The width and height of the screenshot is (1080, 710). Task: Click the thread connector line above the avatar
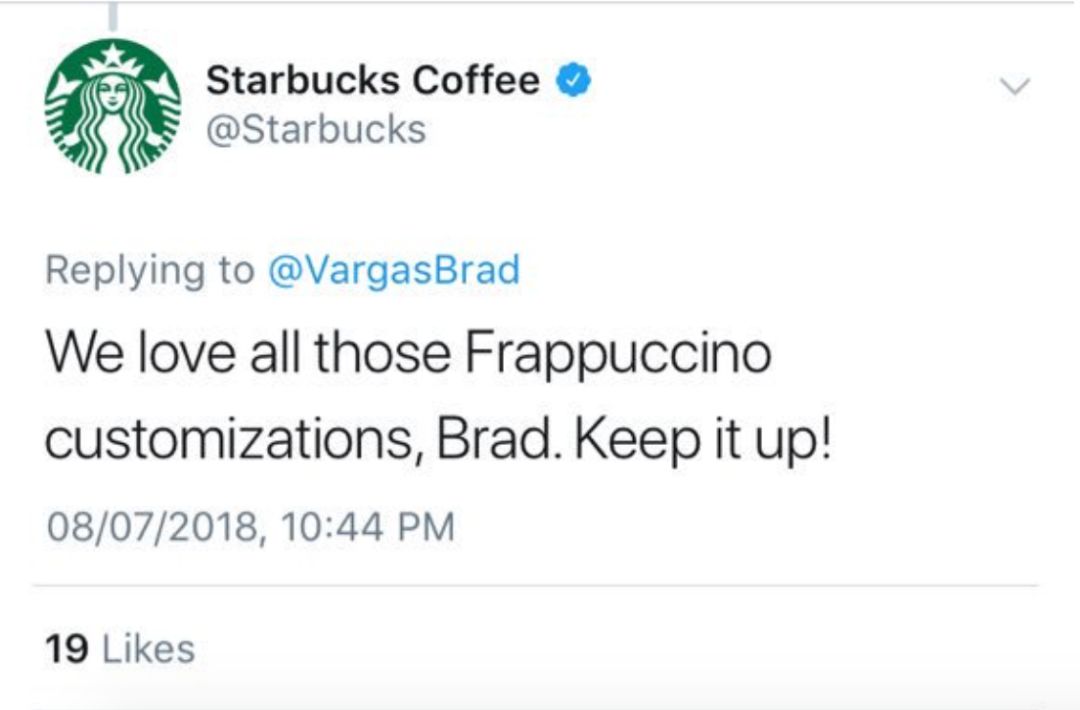pos(114,16)
